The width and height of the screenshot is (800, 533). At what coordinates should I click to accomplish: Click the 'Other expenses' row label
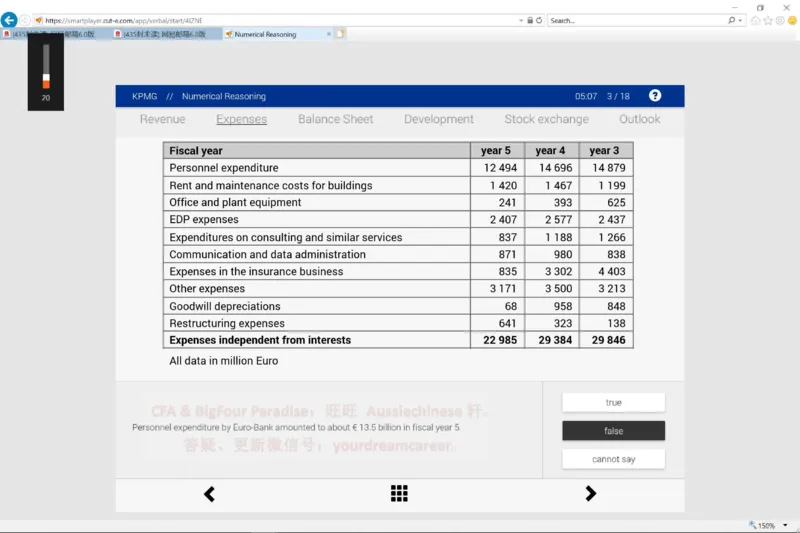[207, 289]
